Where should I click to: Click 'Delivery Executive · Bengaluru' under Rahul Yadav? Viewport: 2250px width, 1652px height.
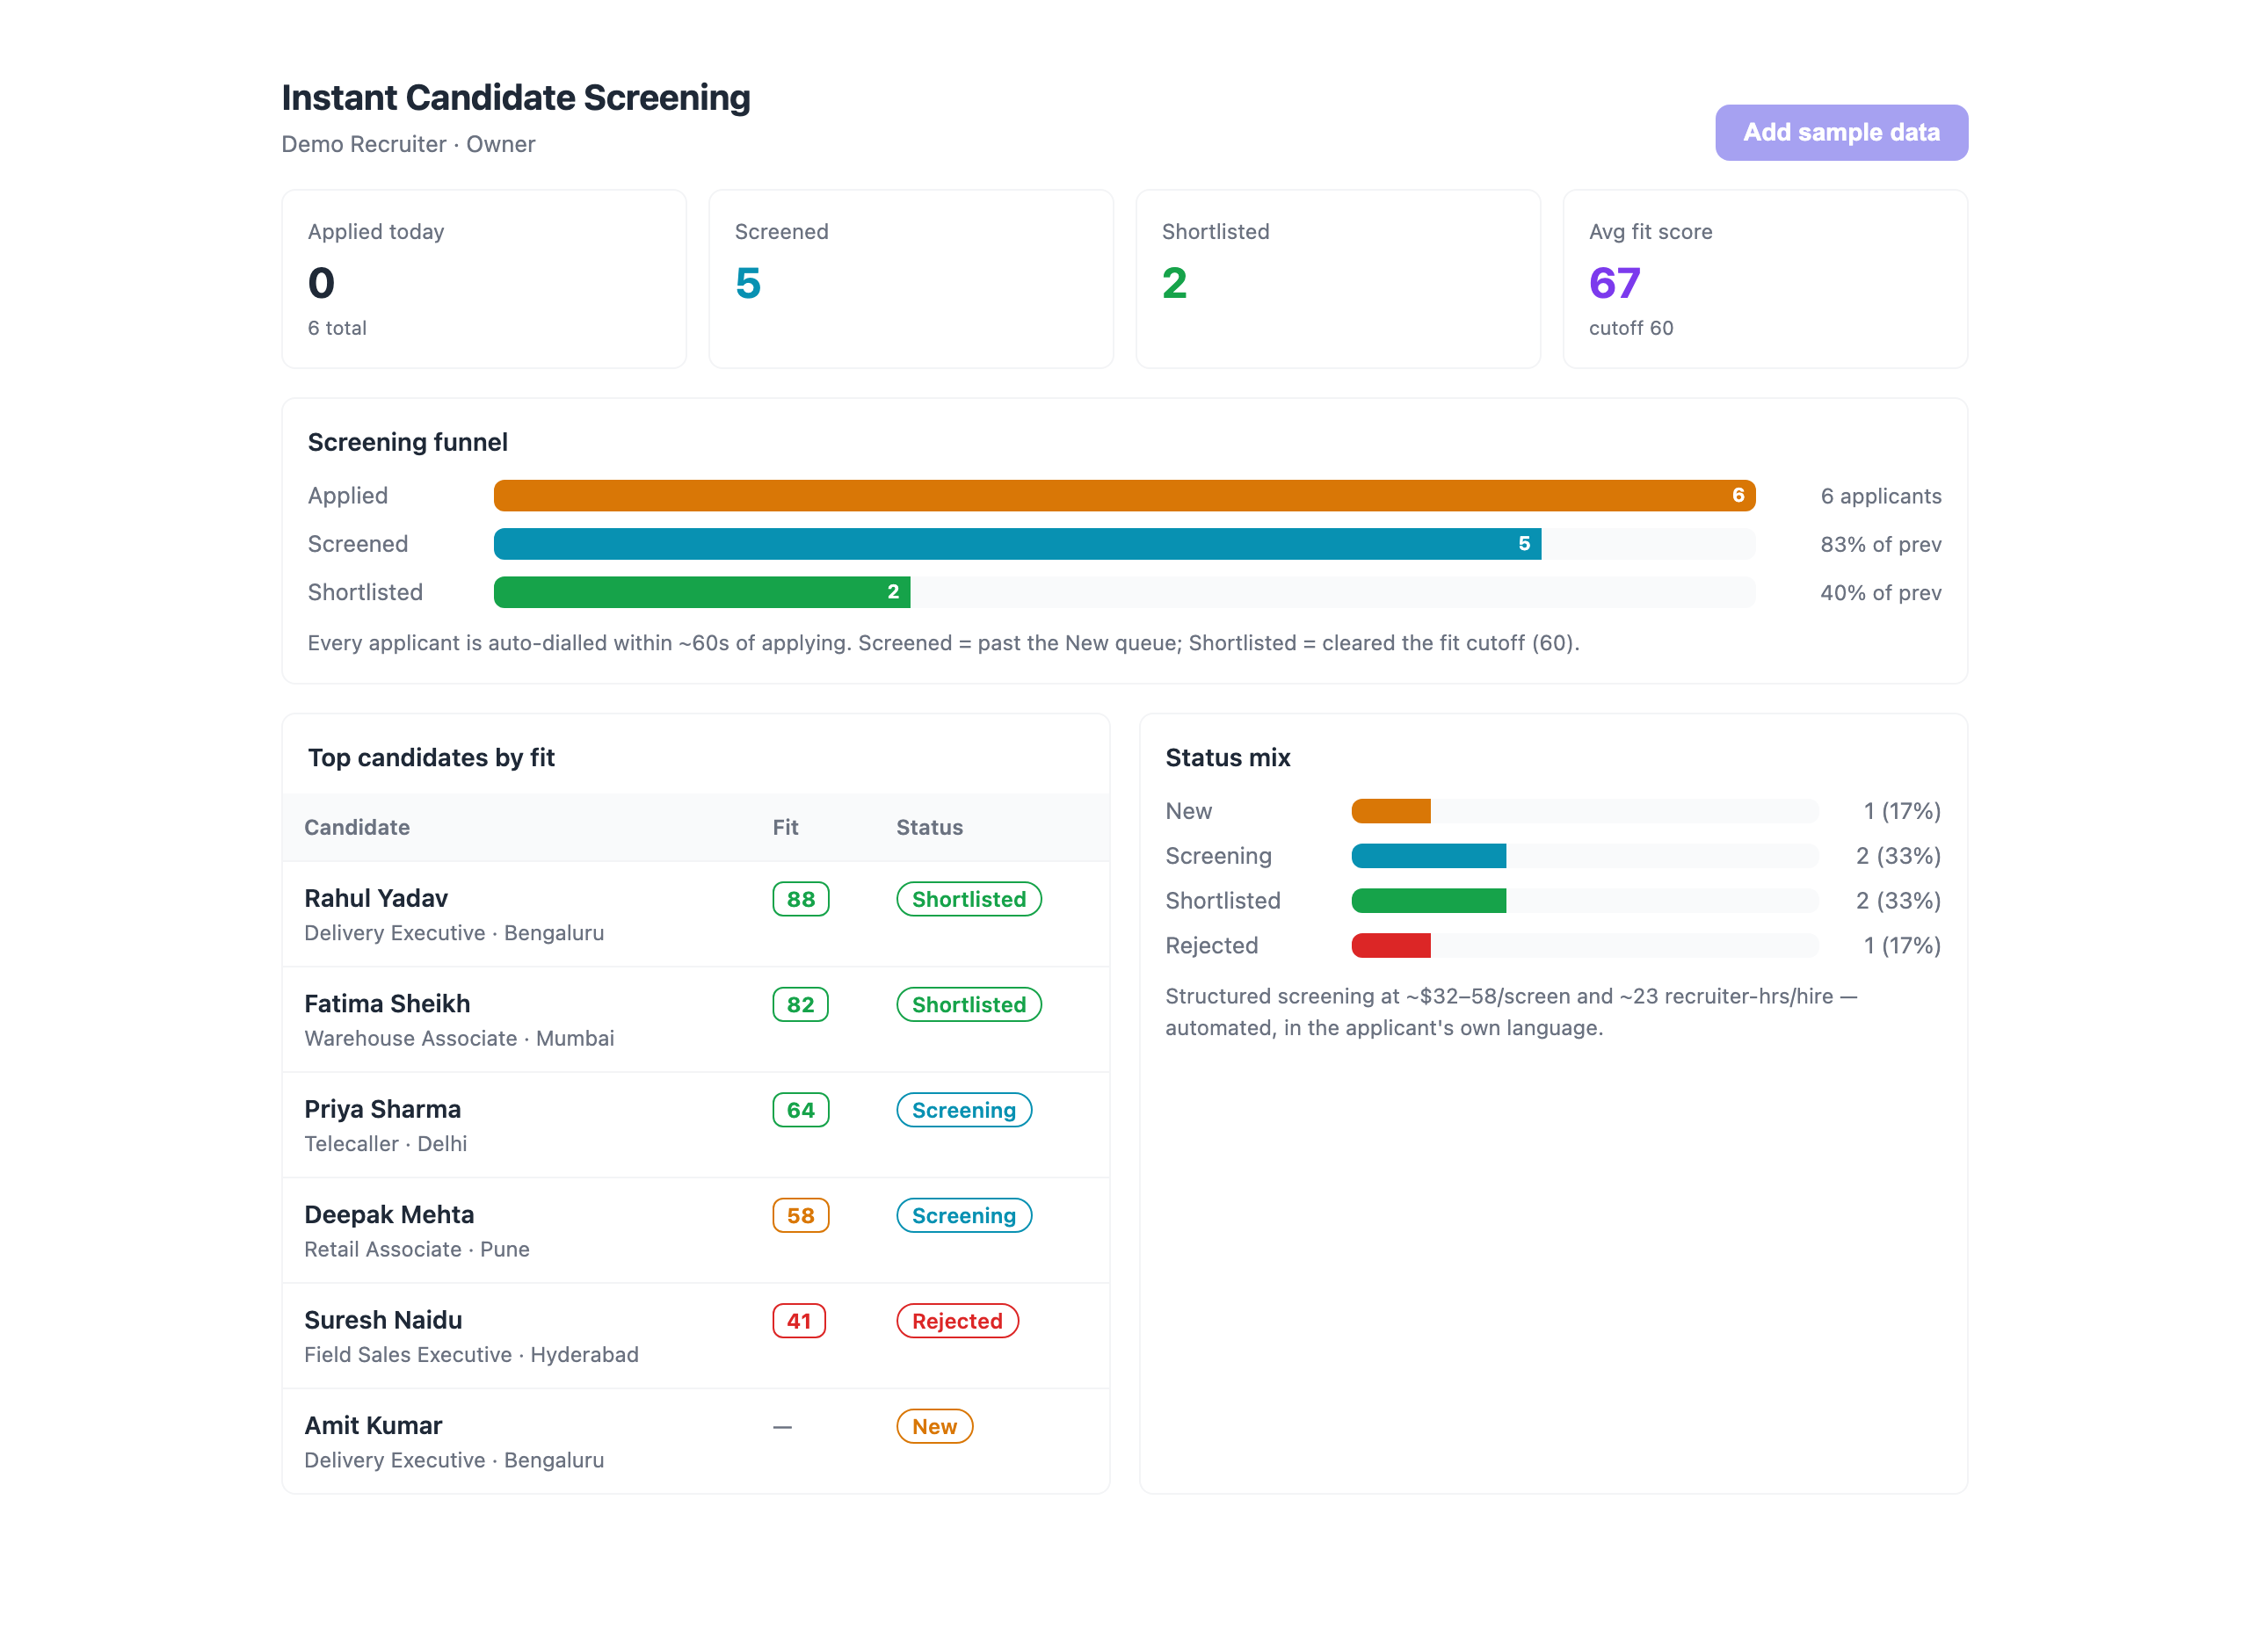tap(454, 933)
